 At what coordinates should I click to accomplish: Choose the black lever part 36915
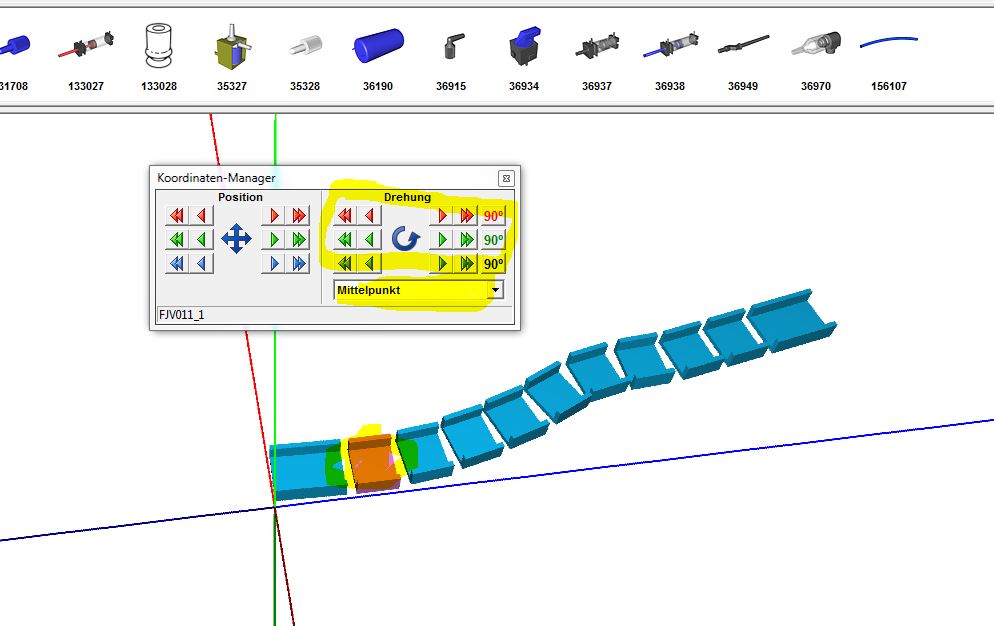451,46
